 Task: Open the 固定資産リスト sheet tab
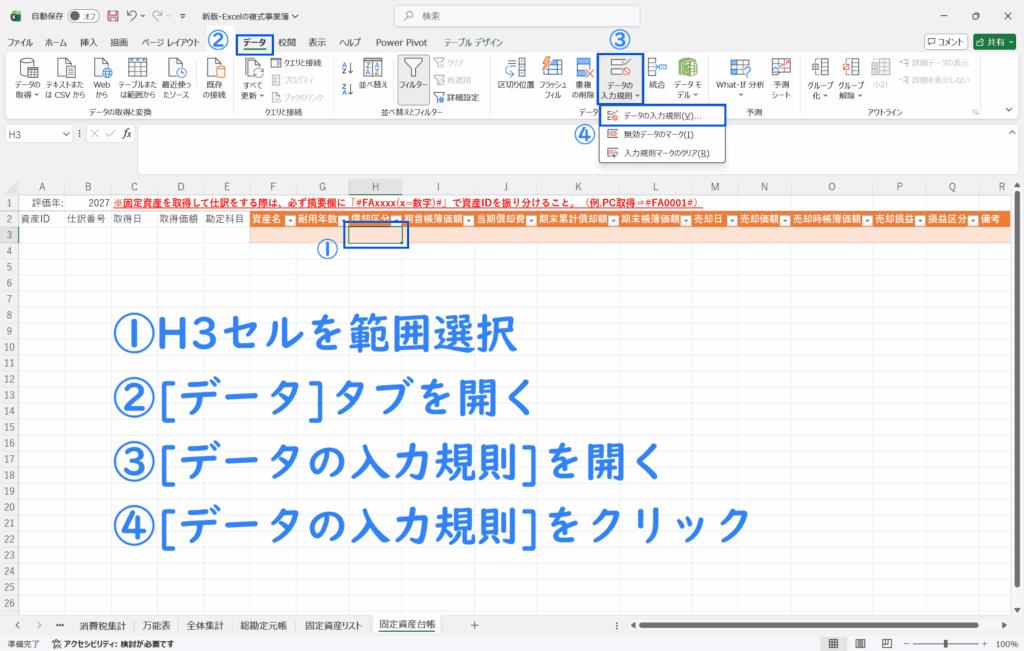coord(333,624)
